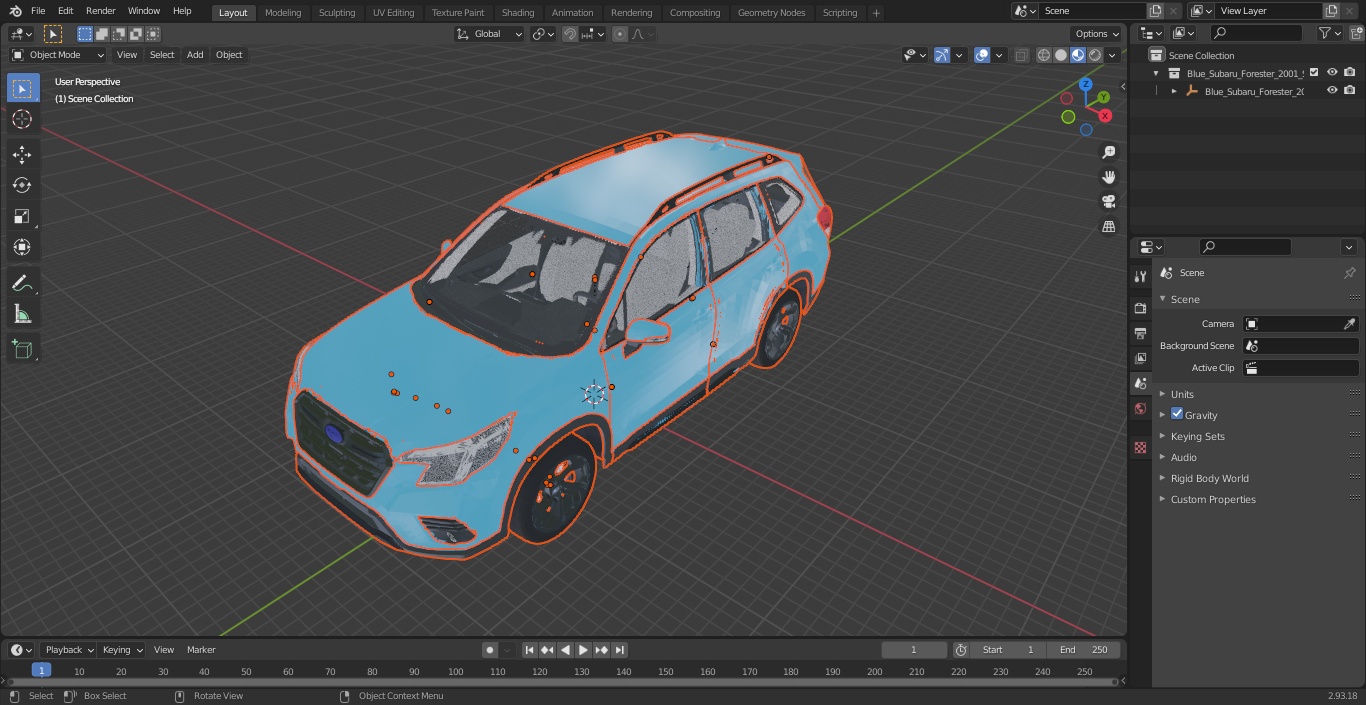Open Object Mode dropdown
Viewport: 1366px width, 705px height.
point(58,55)
